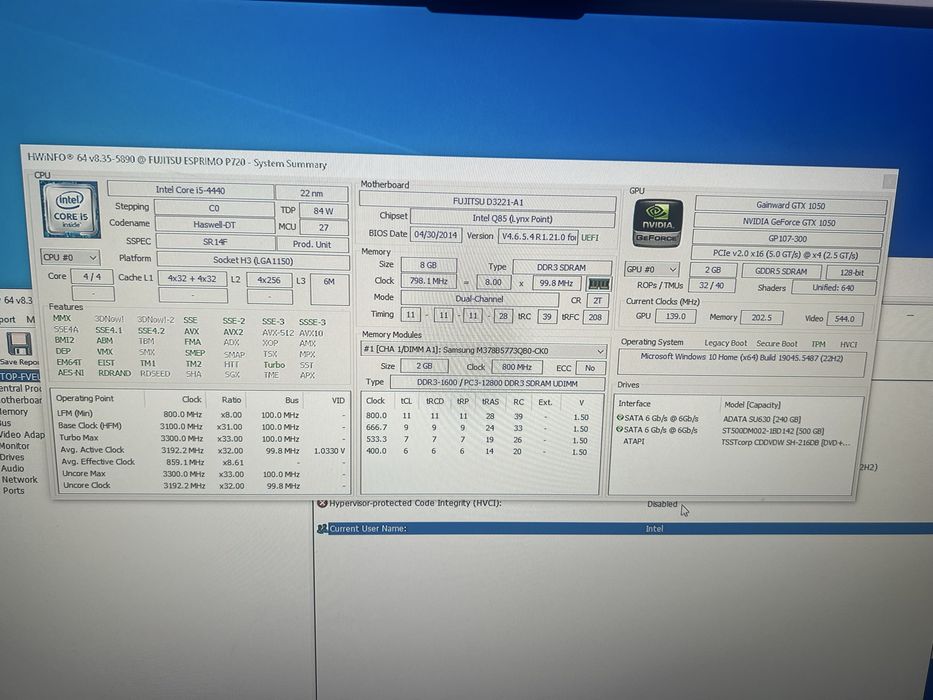Click the Gainward GTX 1050 field
This screenshot has width=933, height=700.
(x=791, y=205)
